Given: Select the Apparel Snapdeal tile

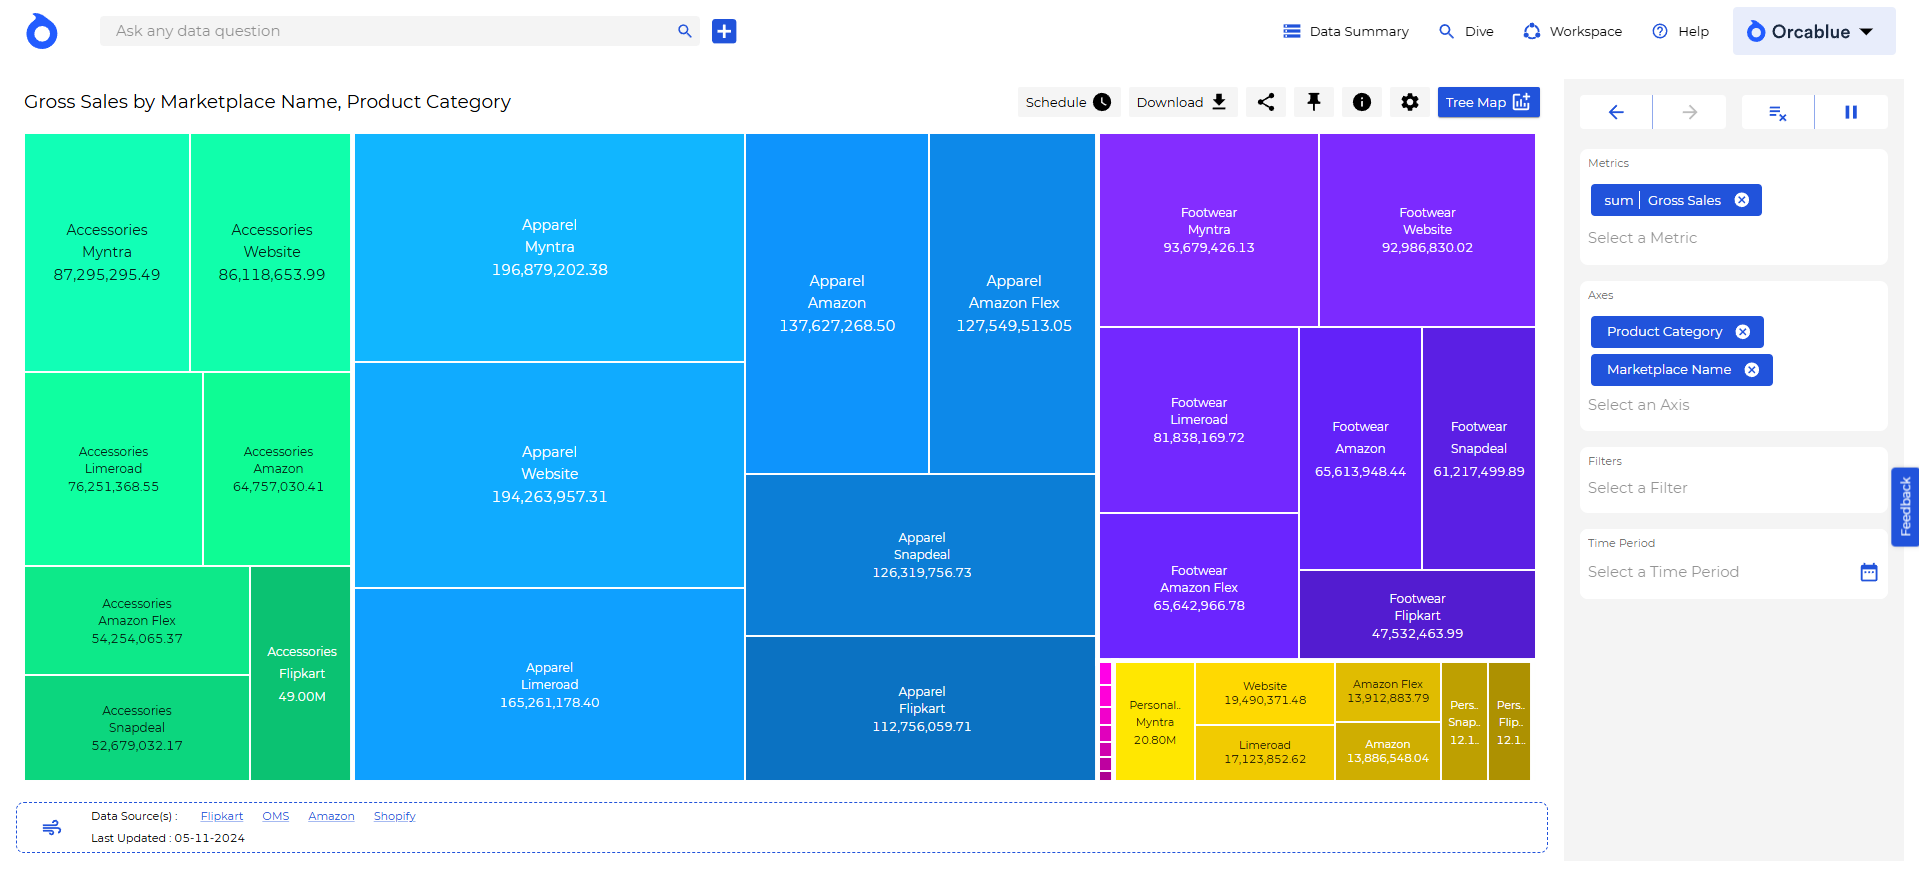Looking at the screenshot, I should 921,555.
